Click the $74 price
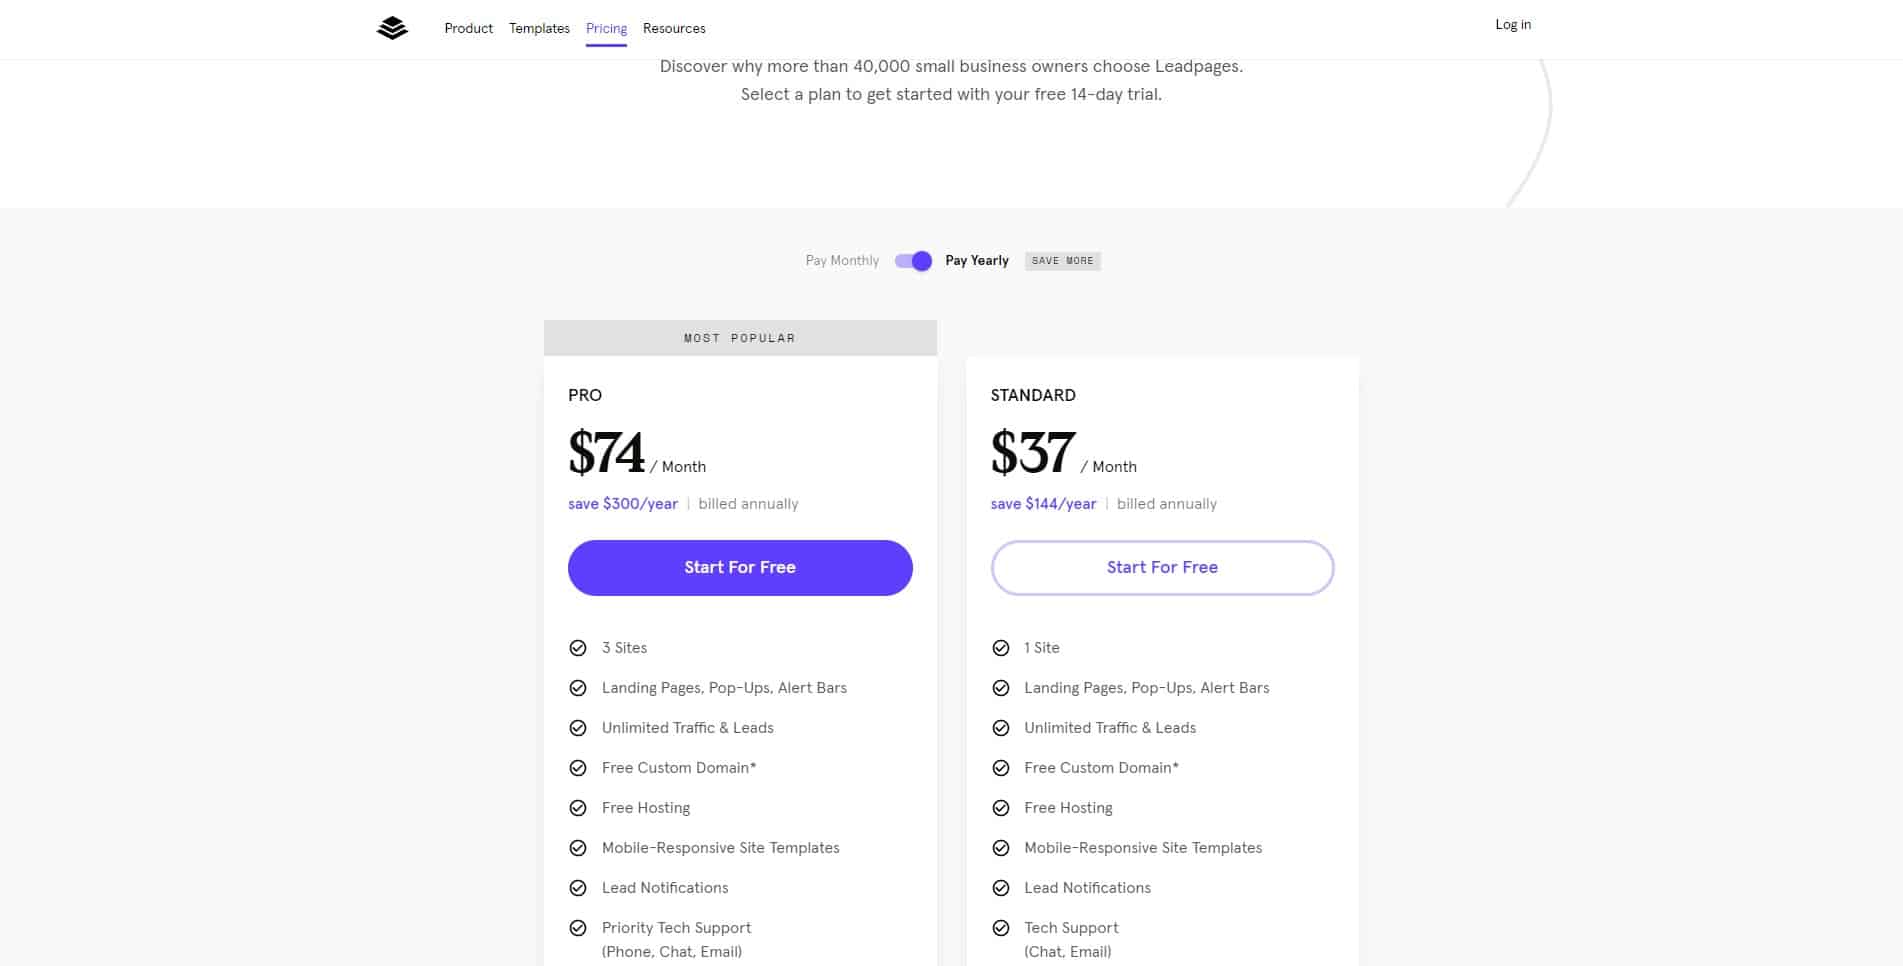The image size is (1903, 966). click(606, 452)
